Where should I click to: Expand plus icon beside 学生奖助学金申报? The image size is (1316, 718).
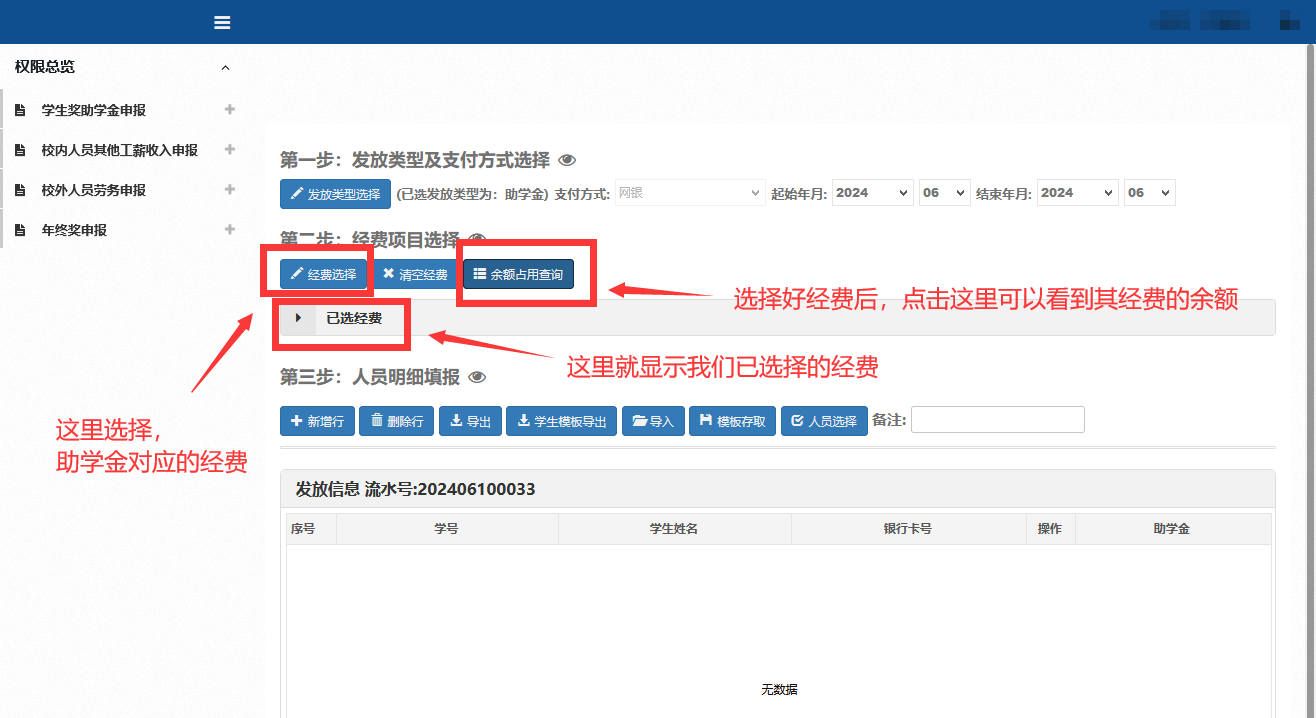[230, 109]
